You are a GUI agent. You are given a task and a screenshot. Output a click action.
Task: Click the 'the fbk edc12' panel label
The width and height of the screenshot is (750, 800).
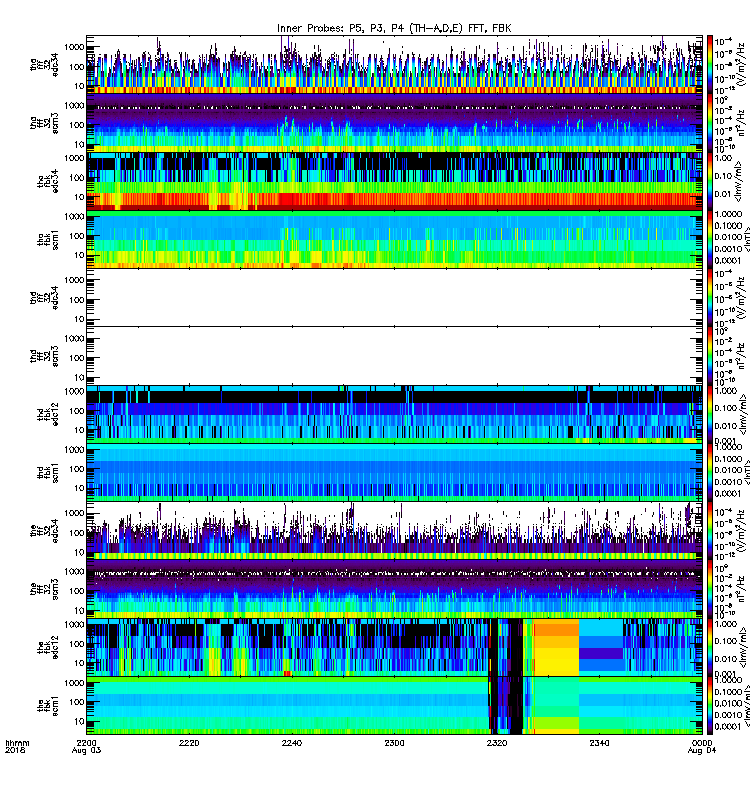(48, 647)
